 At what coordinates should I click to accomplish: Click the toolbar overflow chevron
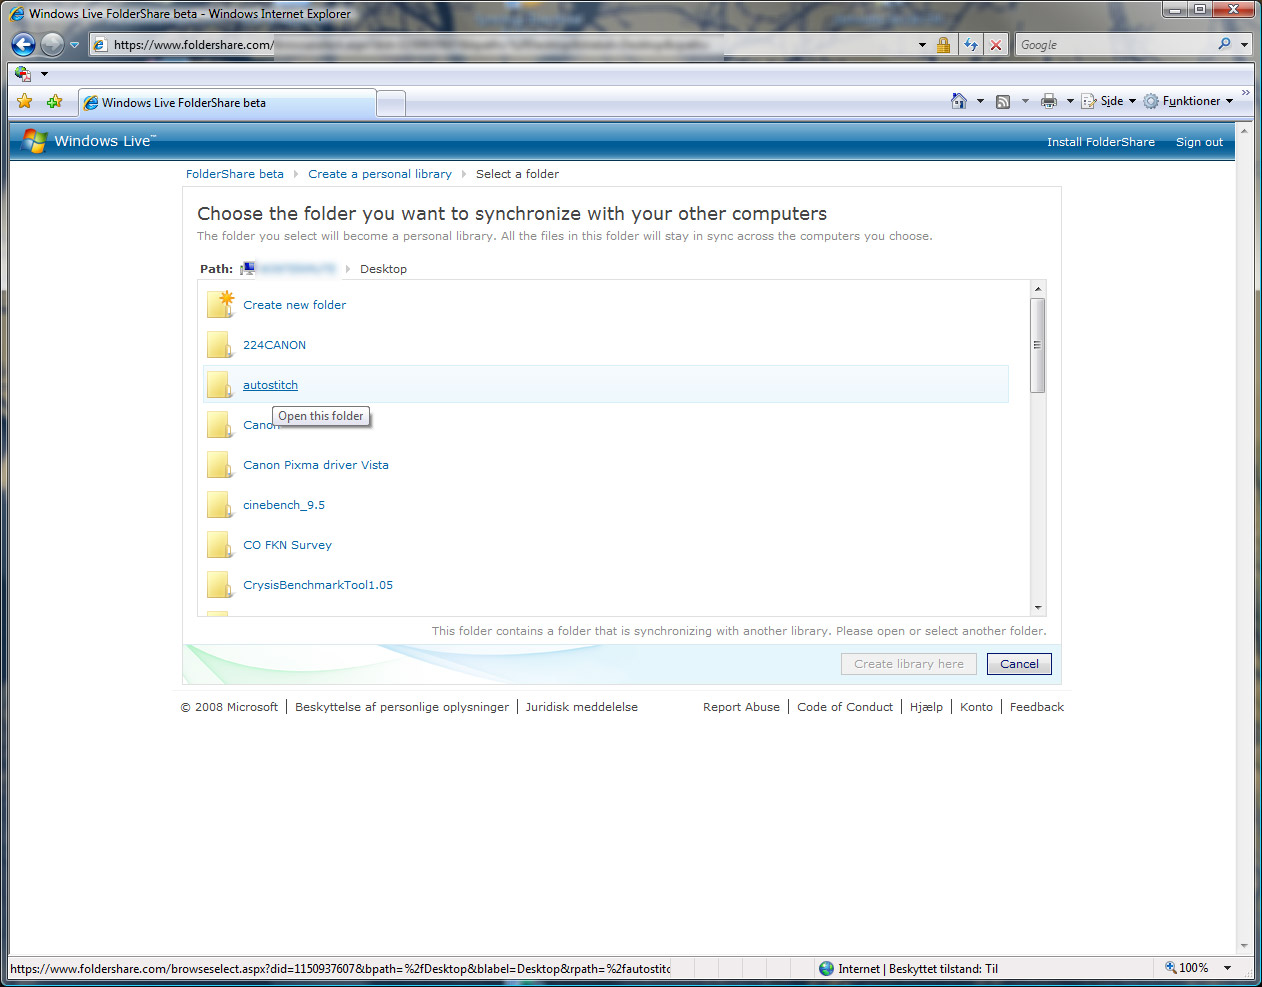click(x=1245, y=93)
